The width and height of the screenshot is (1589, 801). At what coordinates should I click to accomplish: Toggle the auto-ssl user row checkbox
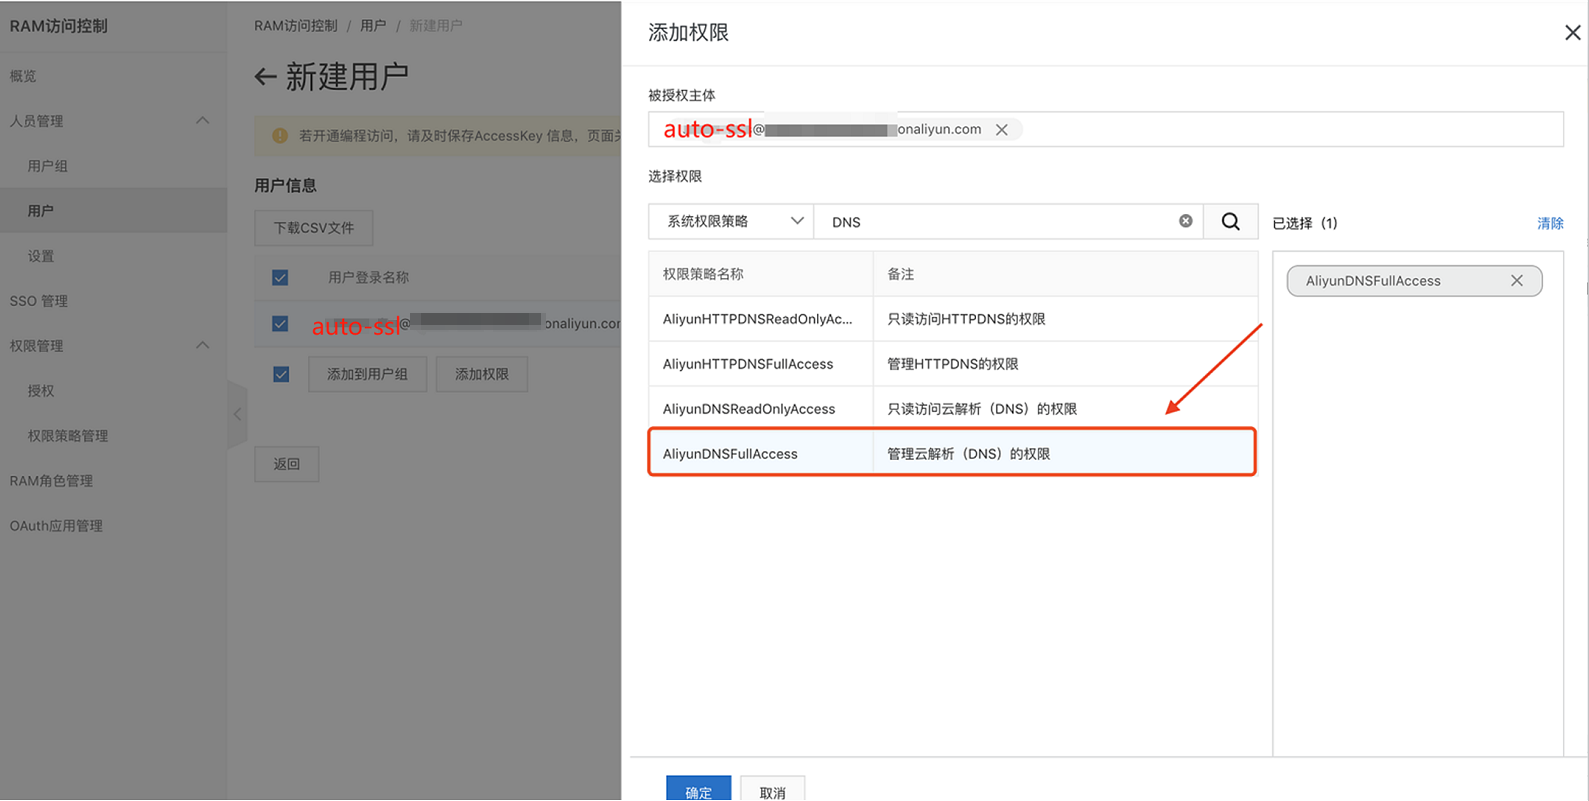pos(280,324)
